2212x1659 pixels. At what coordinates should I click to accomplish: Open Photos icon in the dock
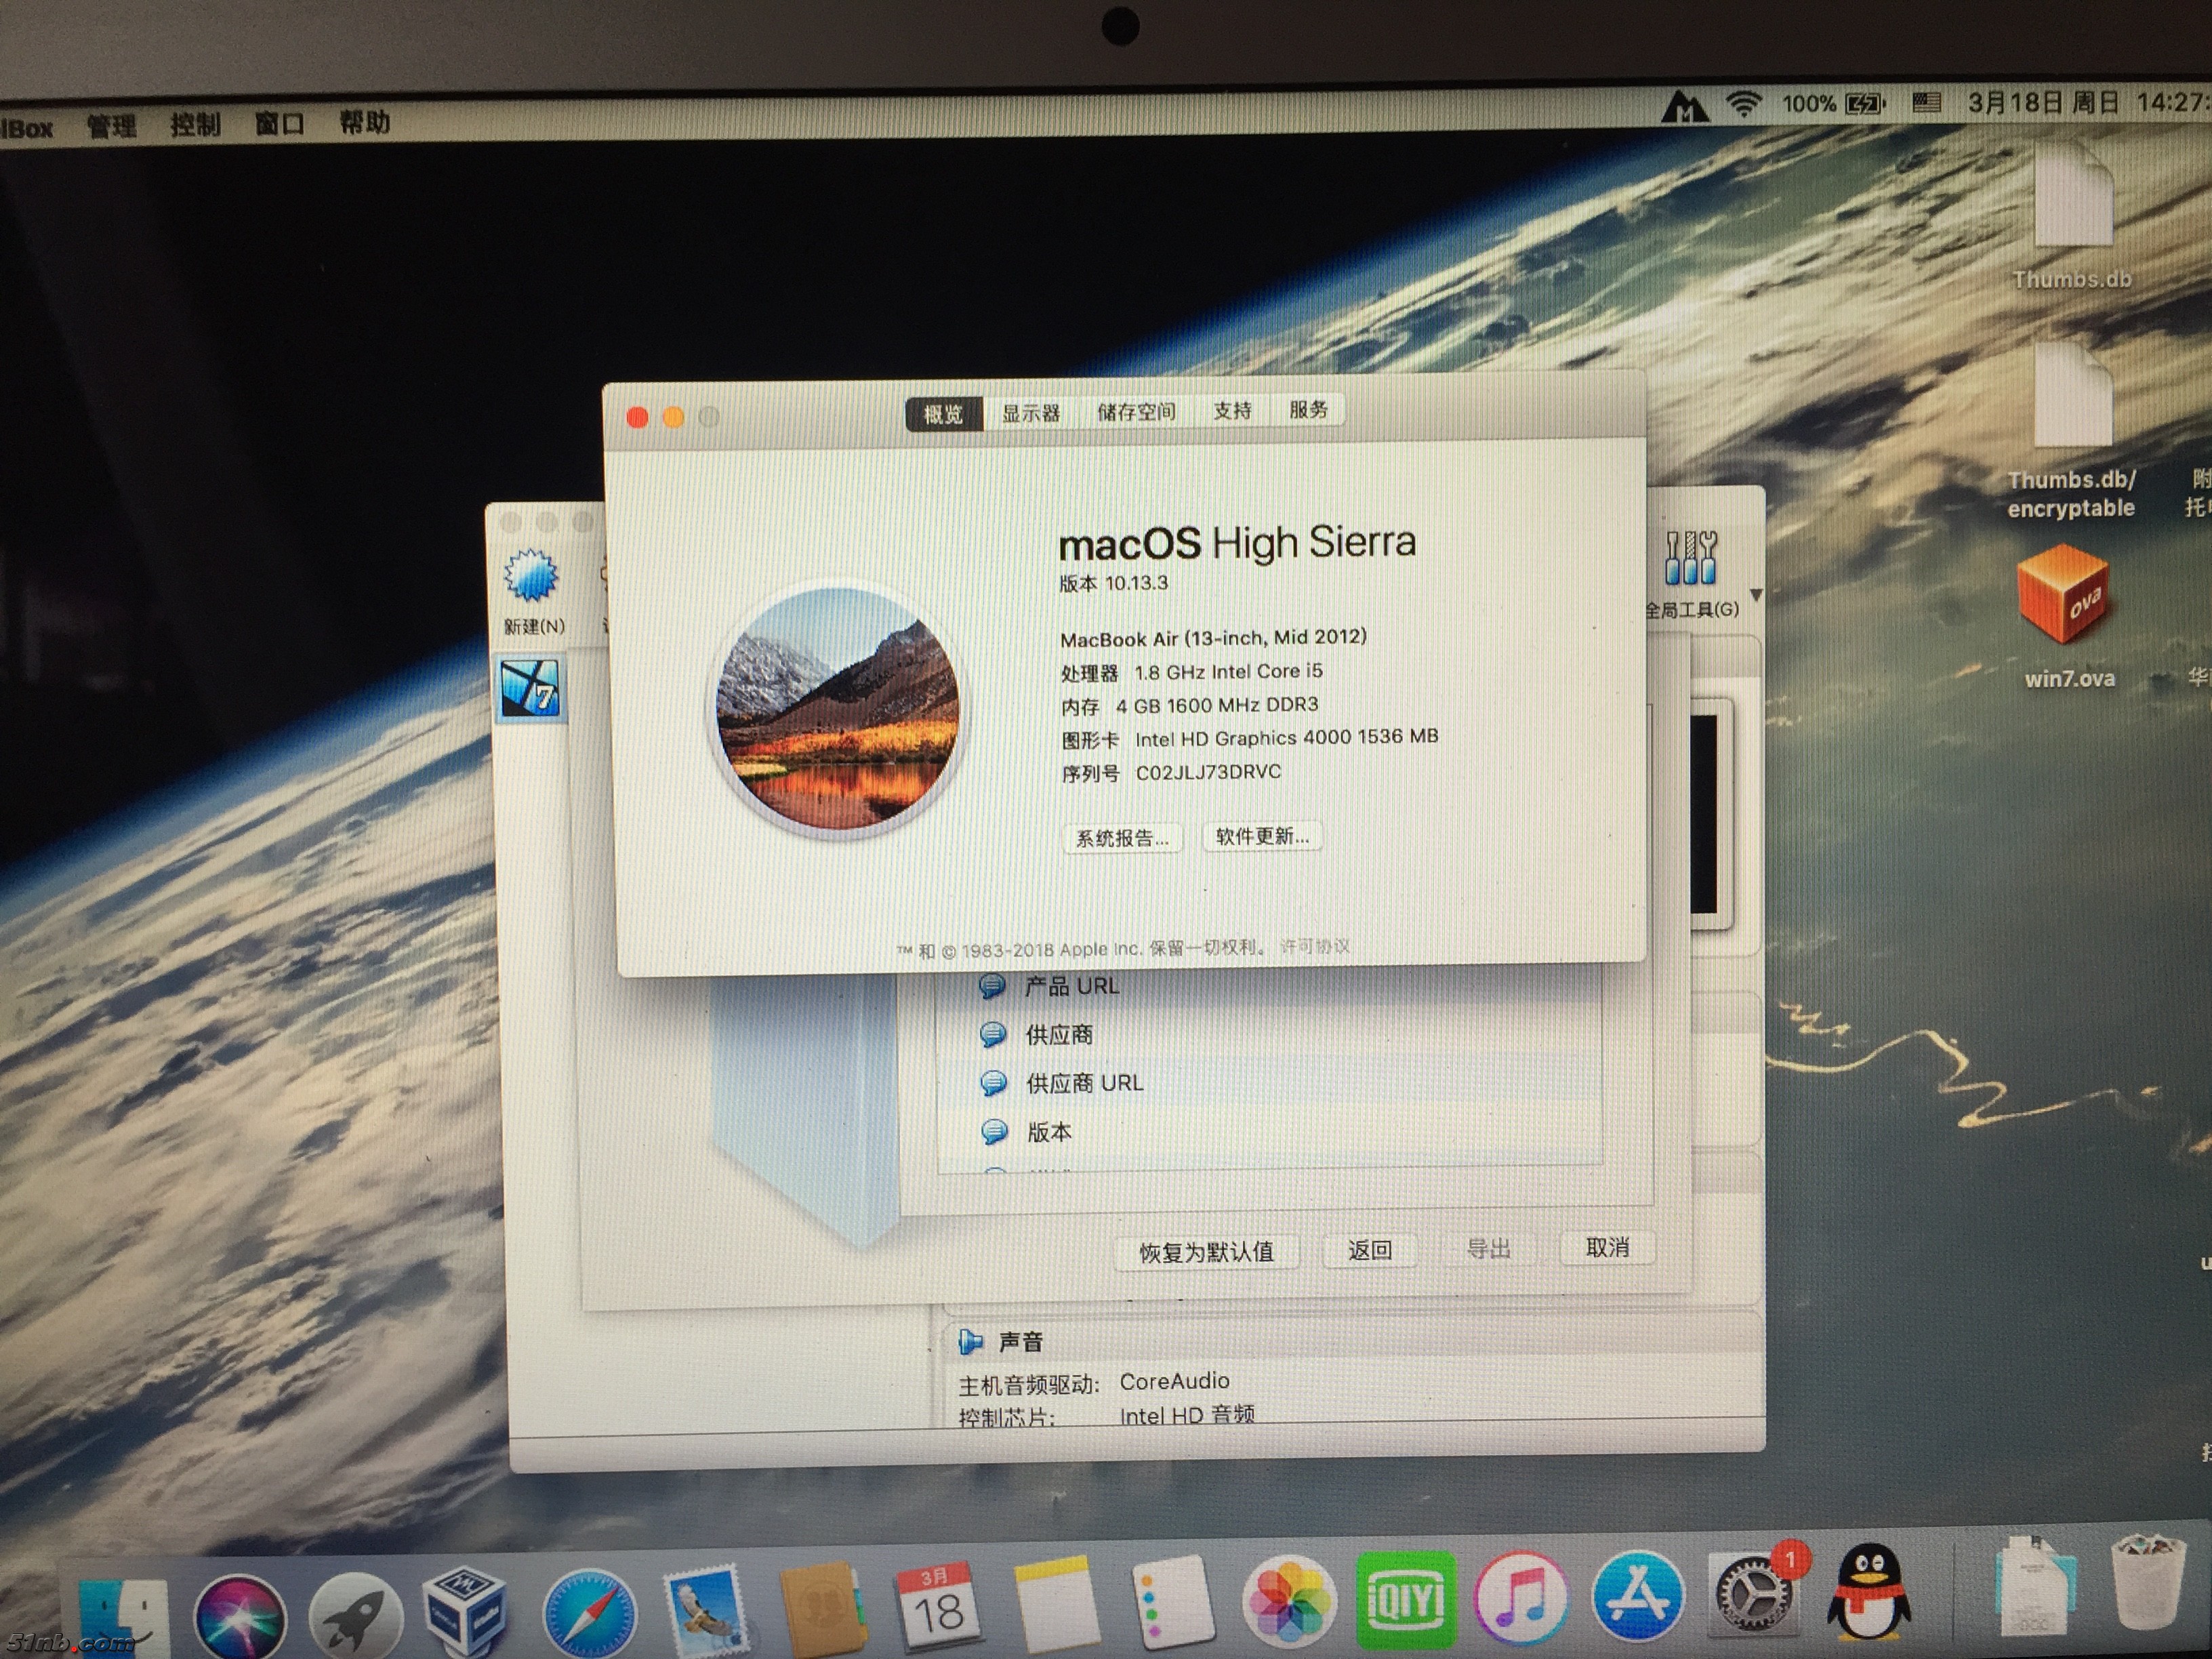coord(1289,1601)
